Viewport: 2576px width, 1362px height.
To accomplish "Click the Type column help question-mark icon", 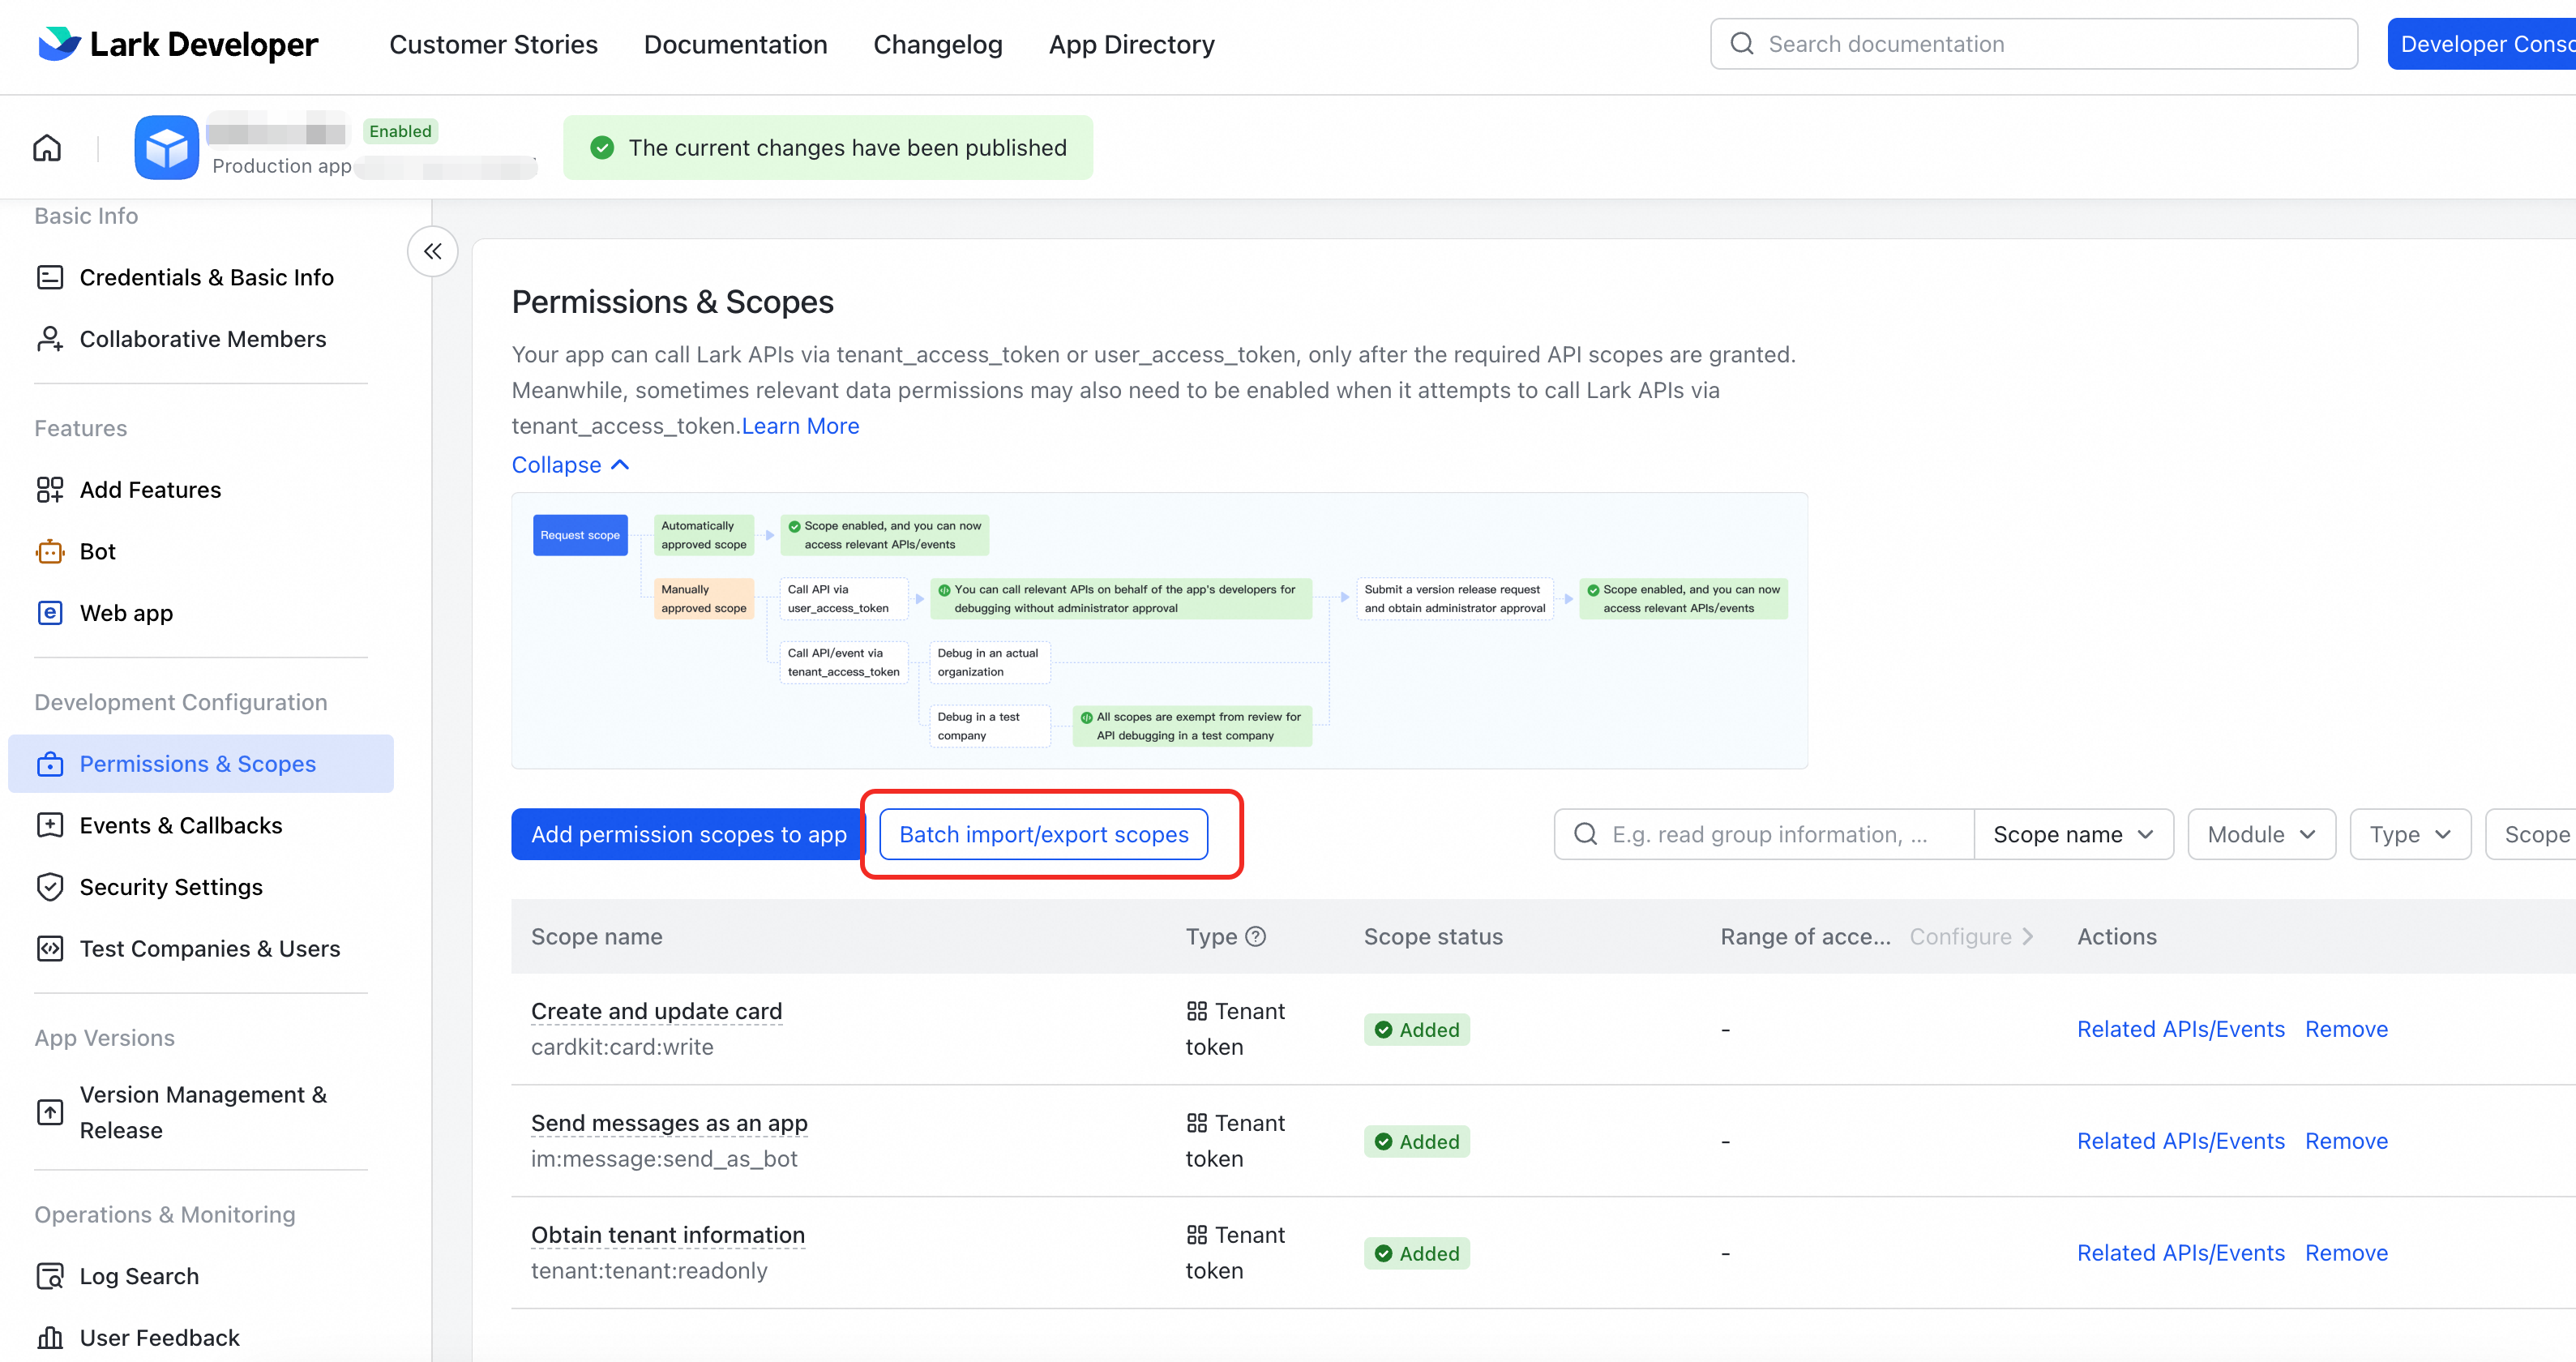I will pyautogui.click(x=1256, y=937).
